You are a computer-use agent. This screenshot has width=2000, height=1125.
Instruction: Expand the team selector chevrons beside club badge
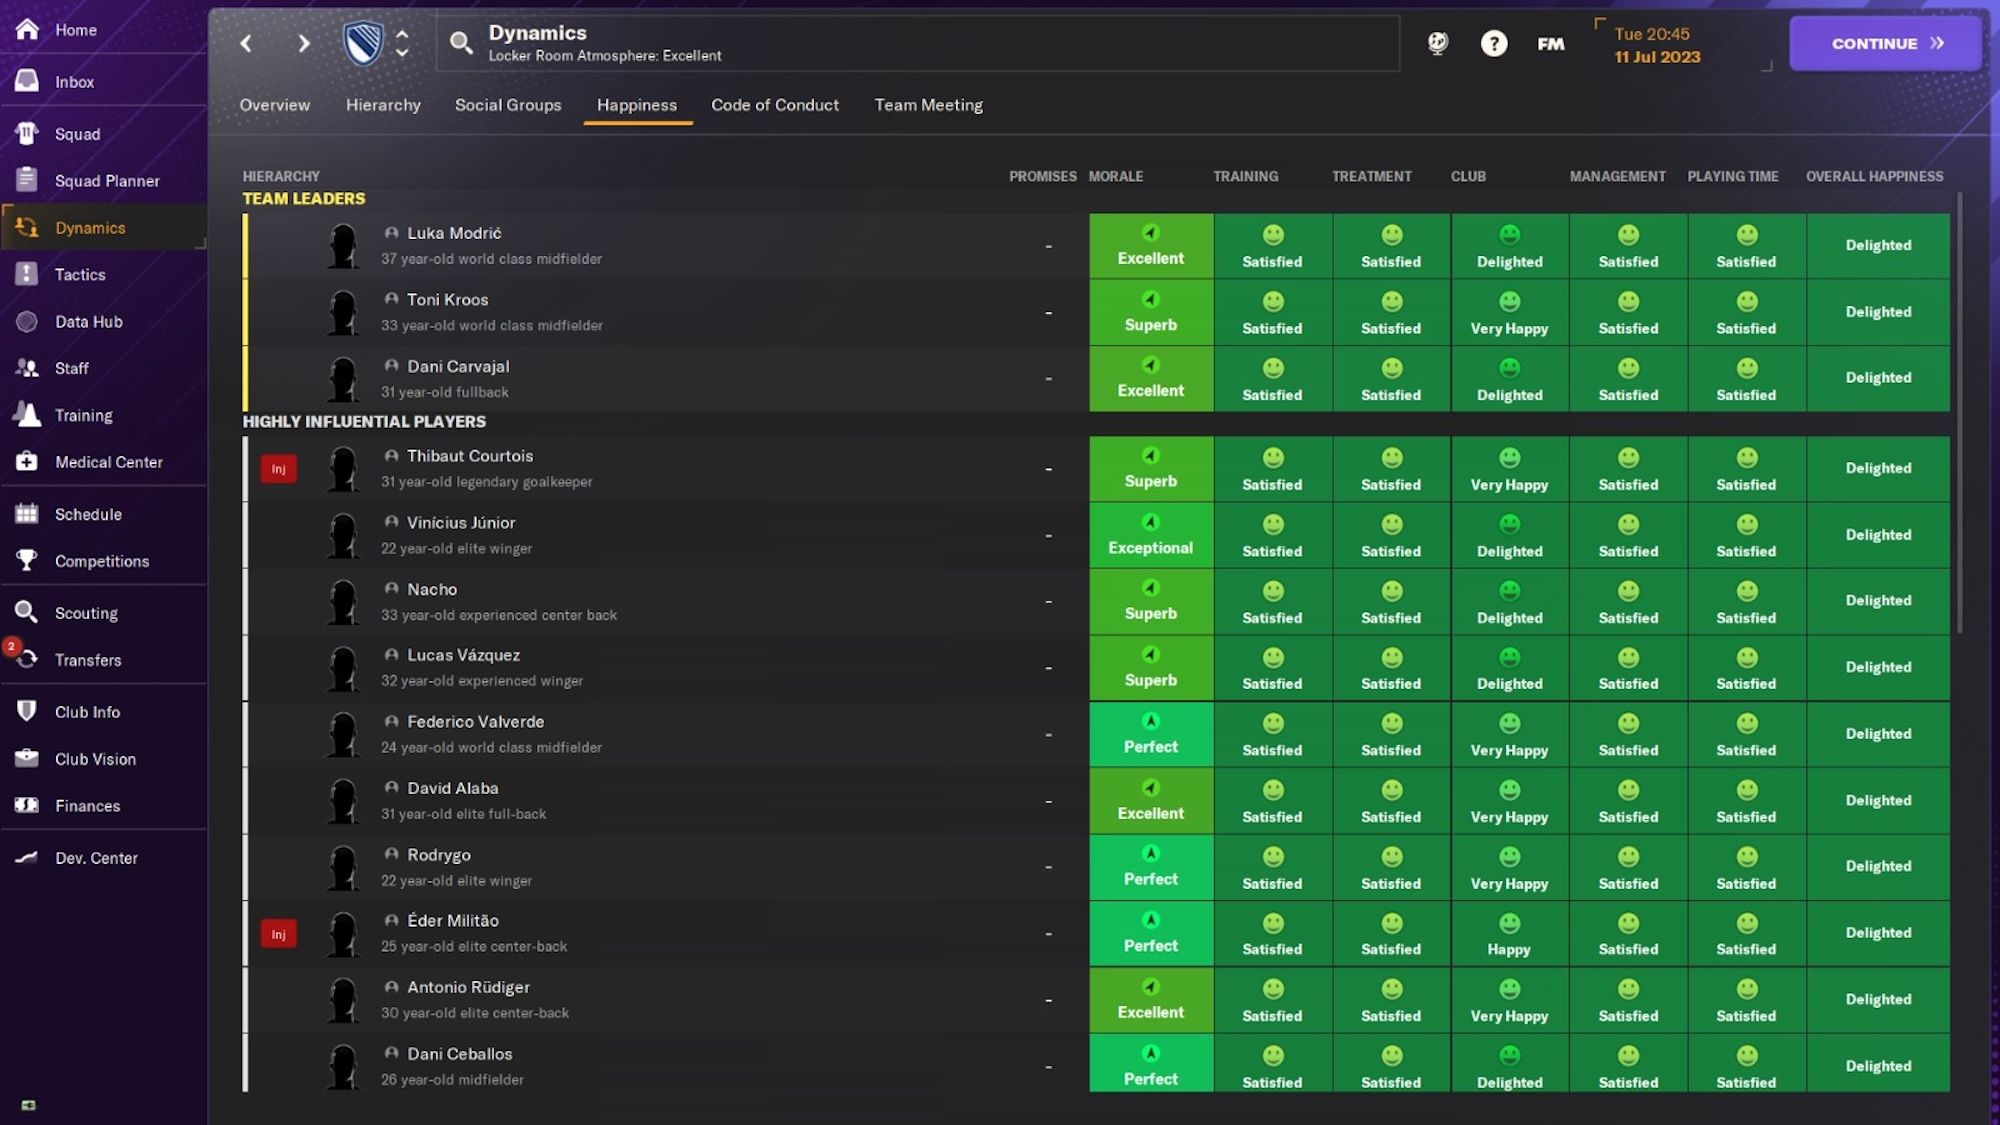pyautogui.click(x=401, y=43)
